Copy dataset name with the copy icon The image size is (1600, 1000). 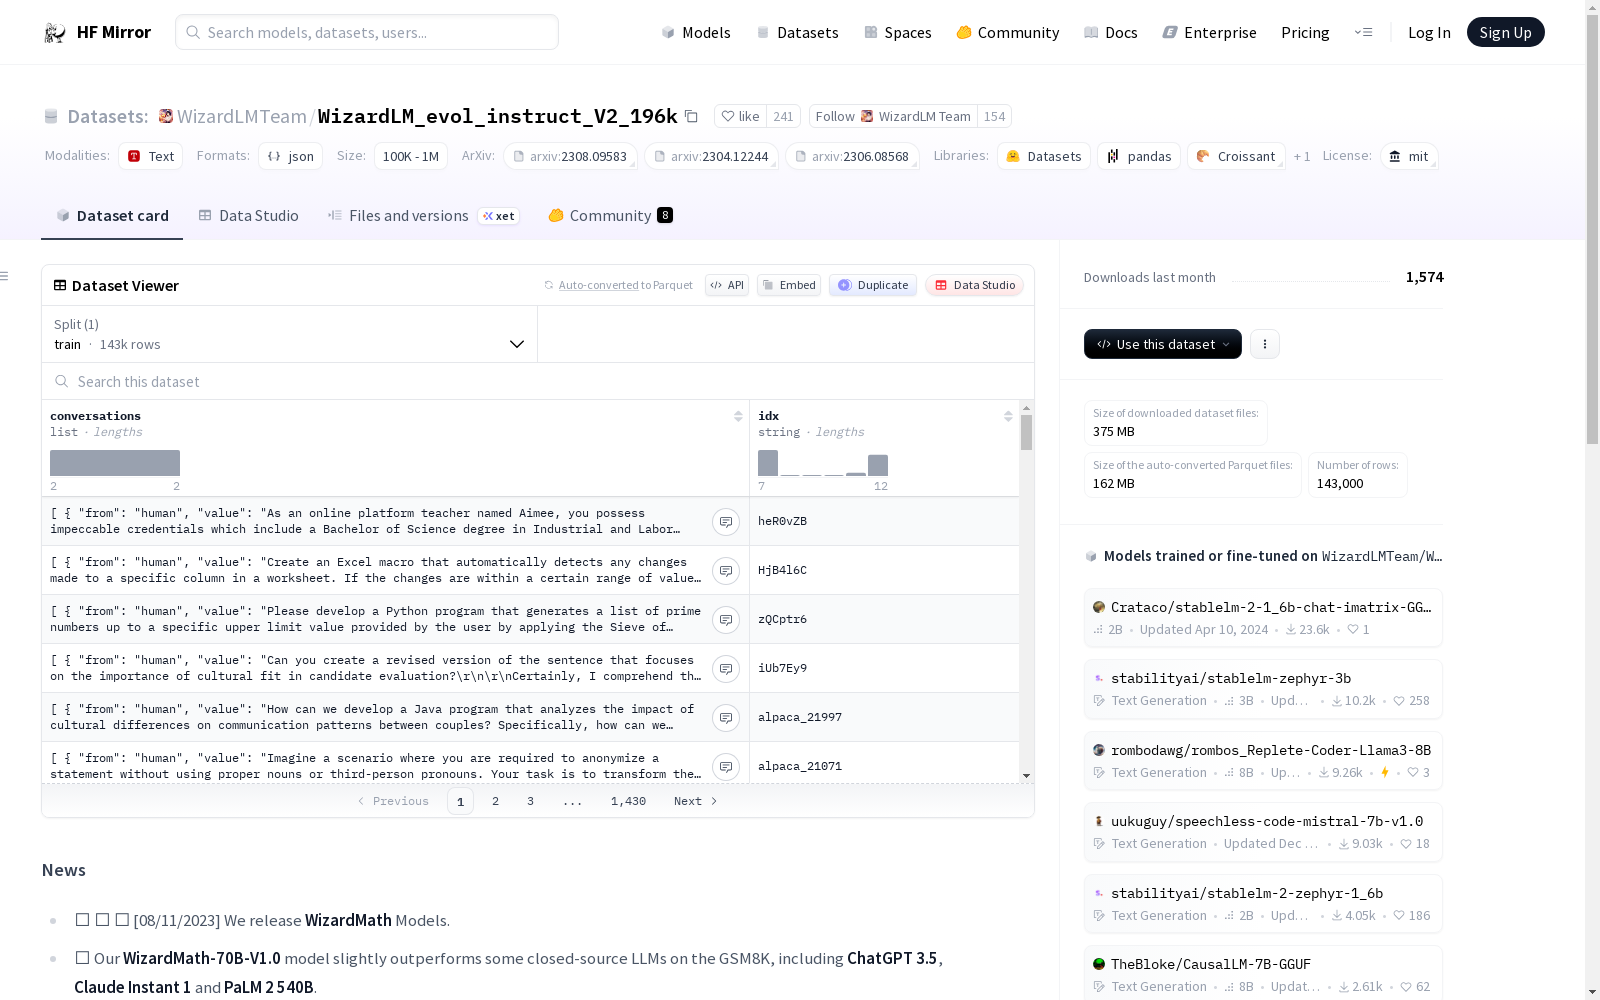pos(691,116)
